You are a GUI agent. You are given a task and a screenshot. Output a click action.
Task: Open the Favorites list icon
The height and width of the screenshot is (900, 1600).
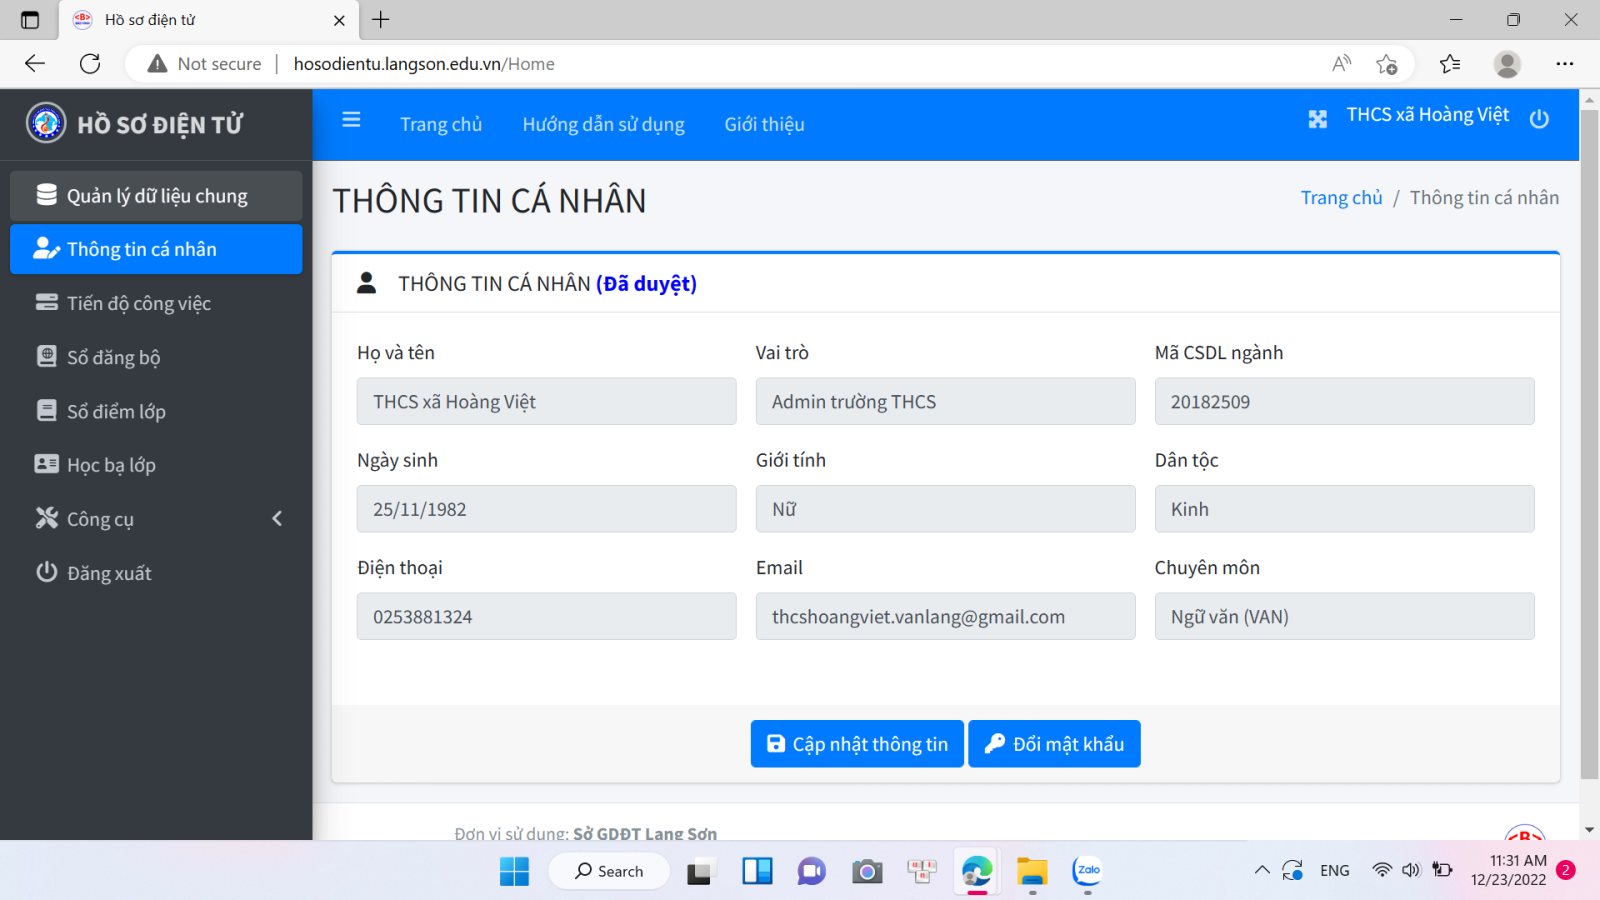[x=1450, y=64]
